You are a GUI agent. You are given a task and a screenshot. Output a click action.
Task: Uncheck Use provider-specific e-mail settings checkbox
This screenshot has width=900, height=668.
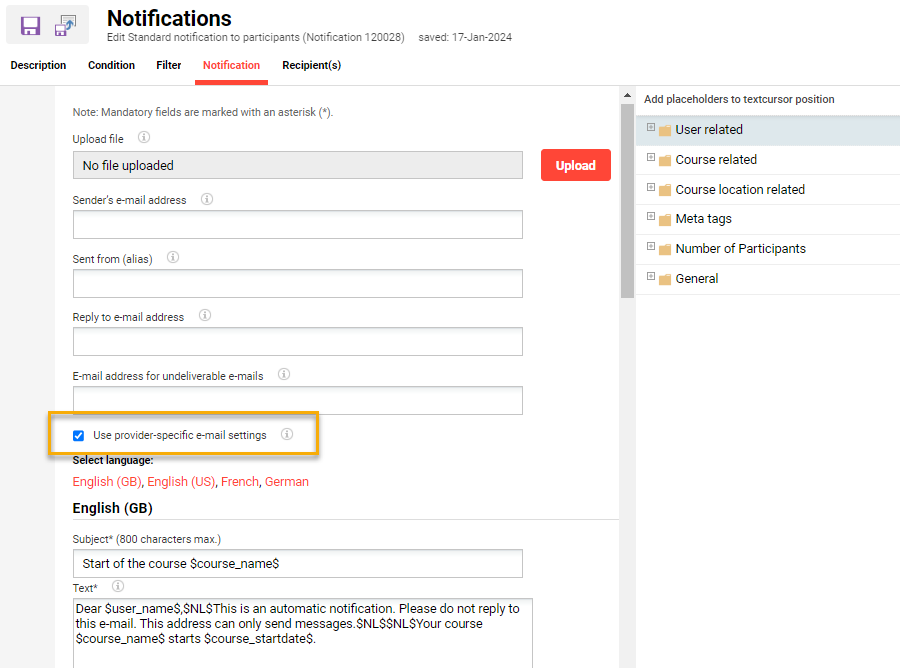click(79, 435)
